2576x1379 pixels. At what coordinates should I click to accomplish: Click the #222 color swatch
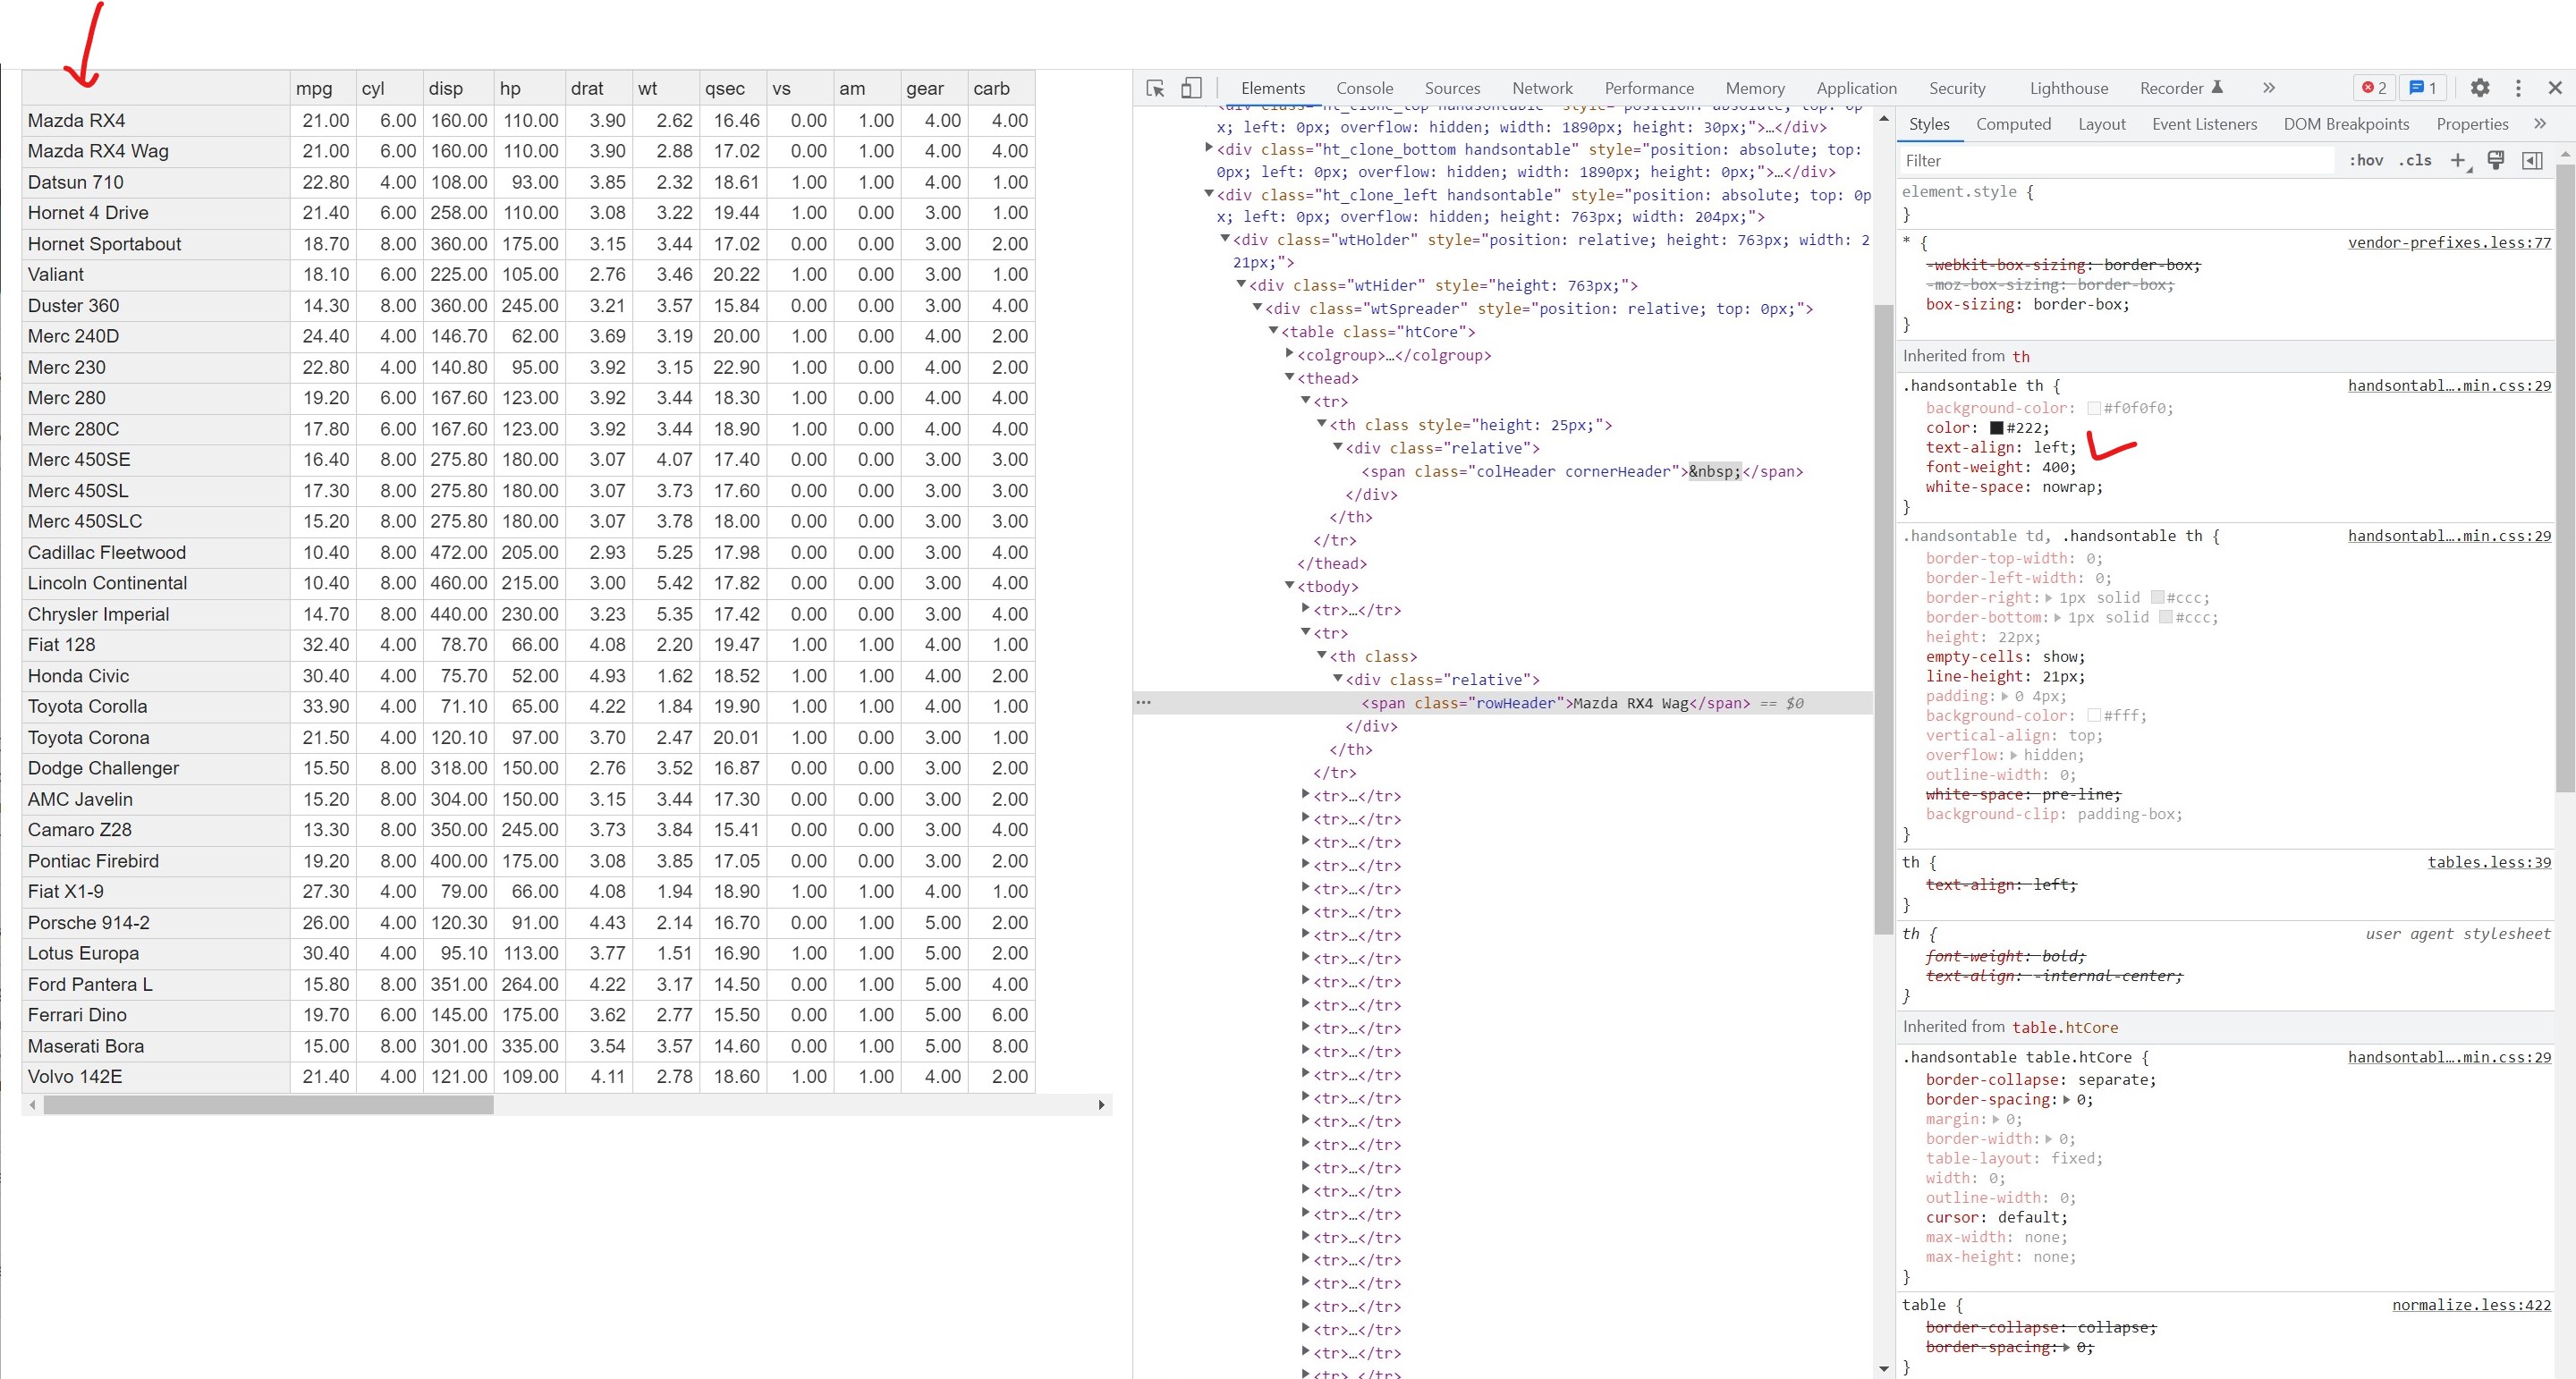coord(1997,428)
